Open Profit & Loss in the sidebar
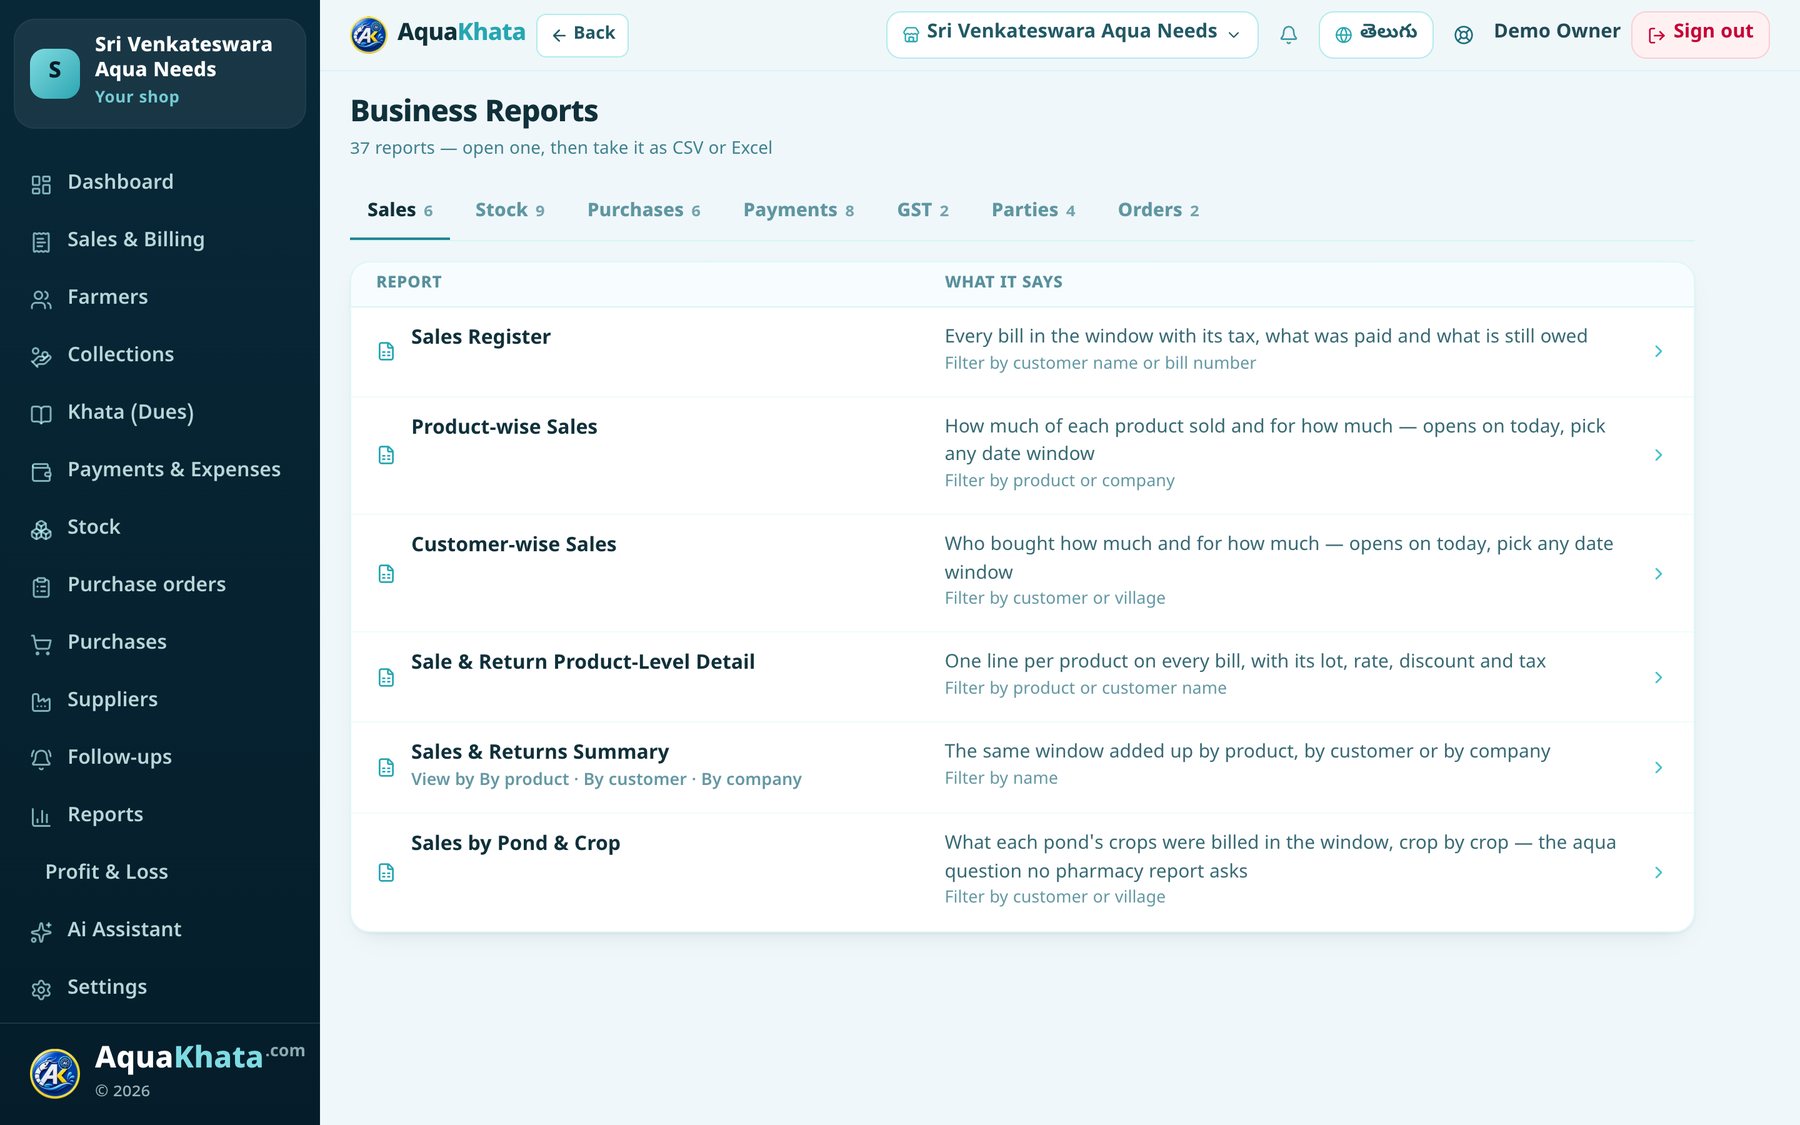The image size is (1800, 1125). click(106, 872)
